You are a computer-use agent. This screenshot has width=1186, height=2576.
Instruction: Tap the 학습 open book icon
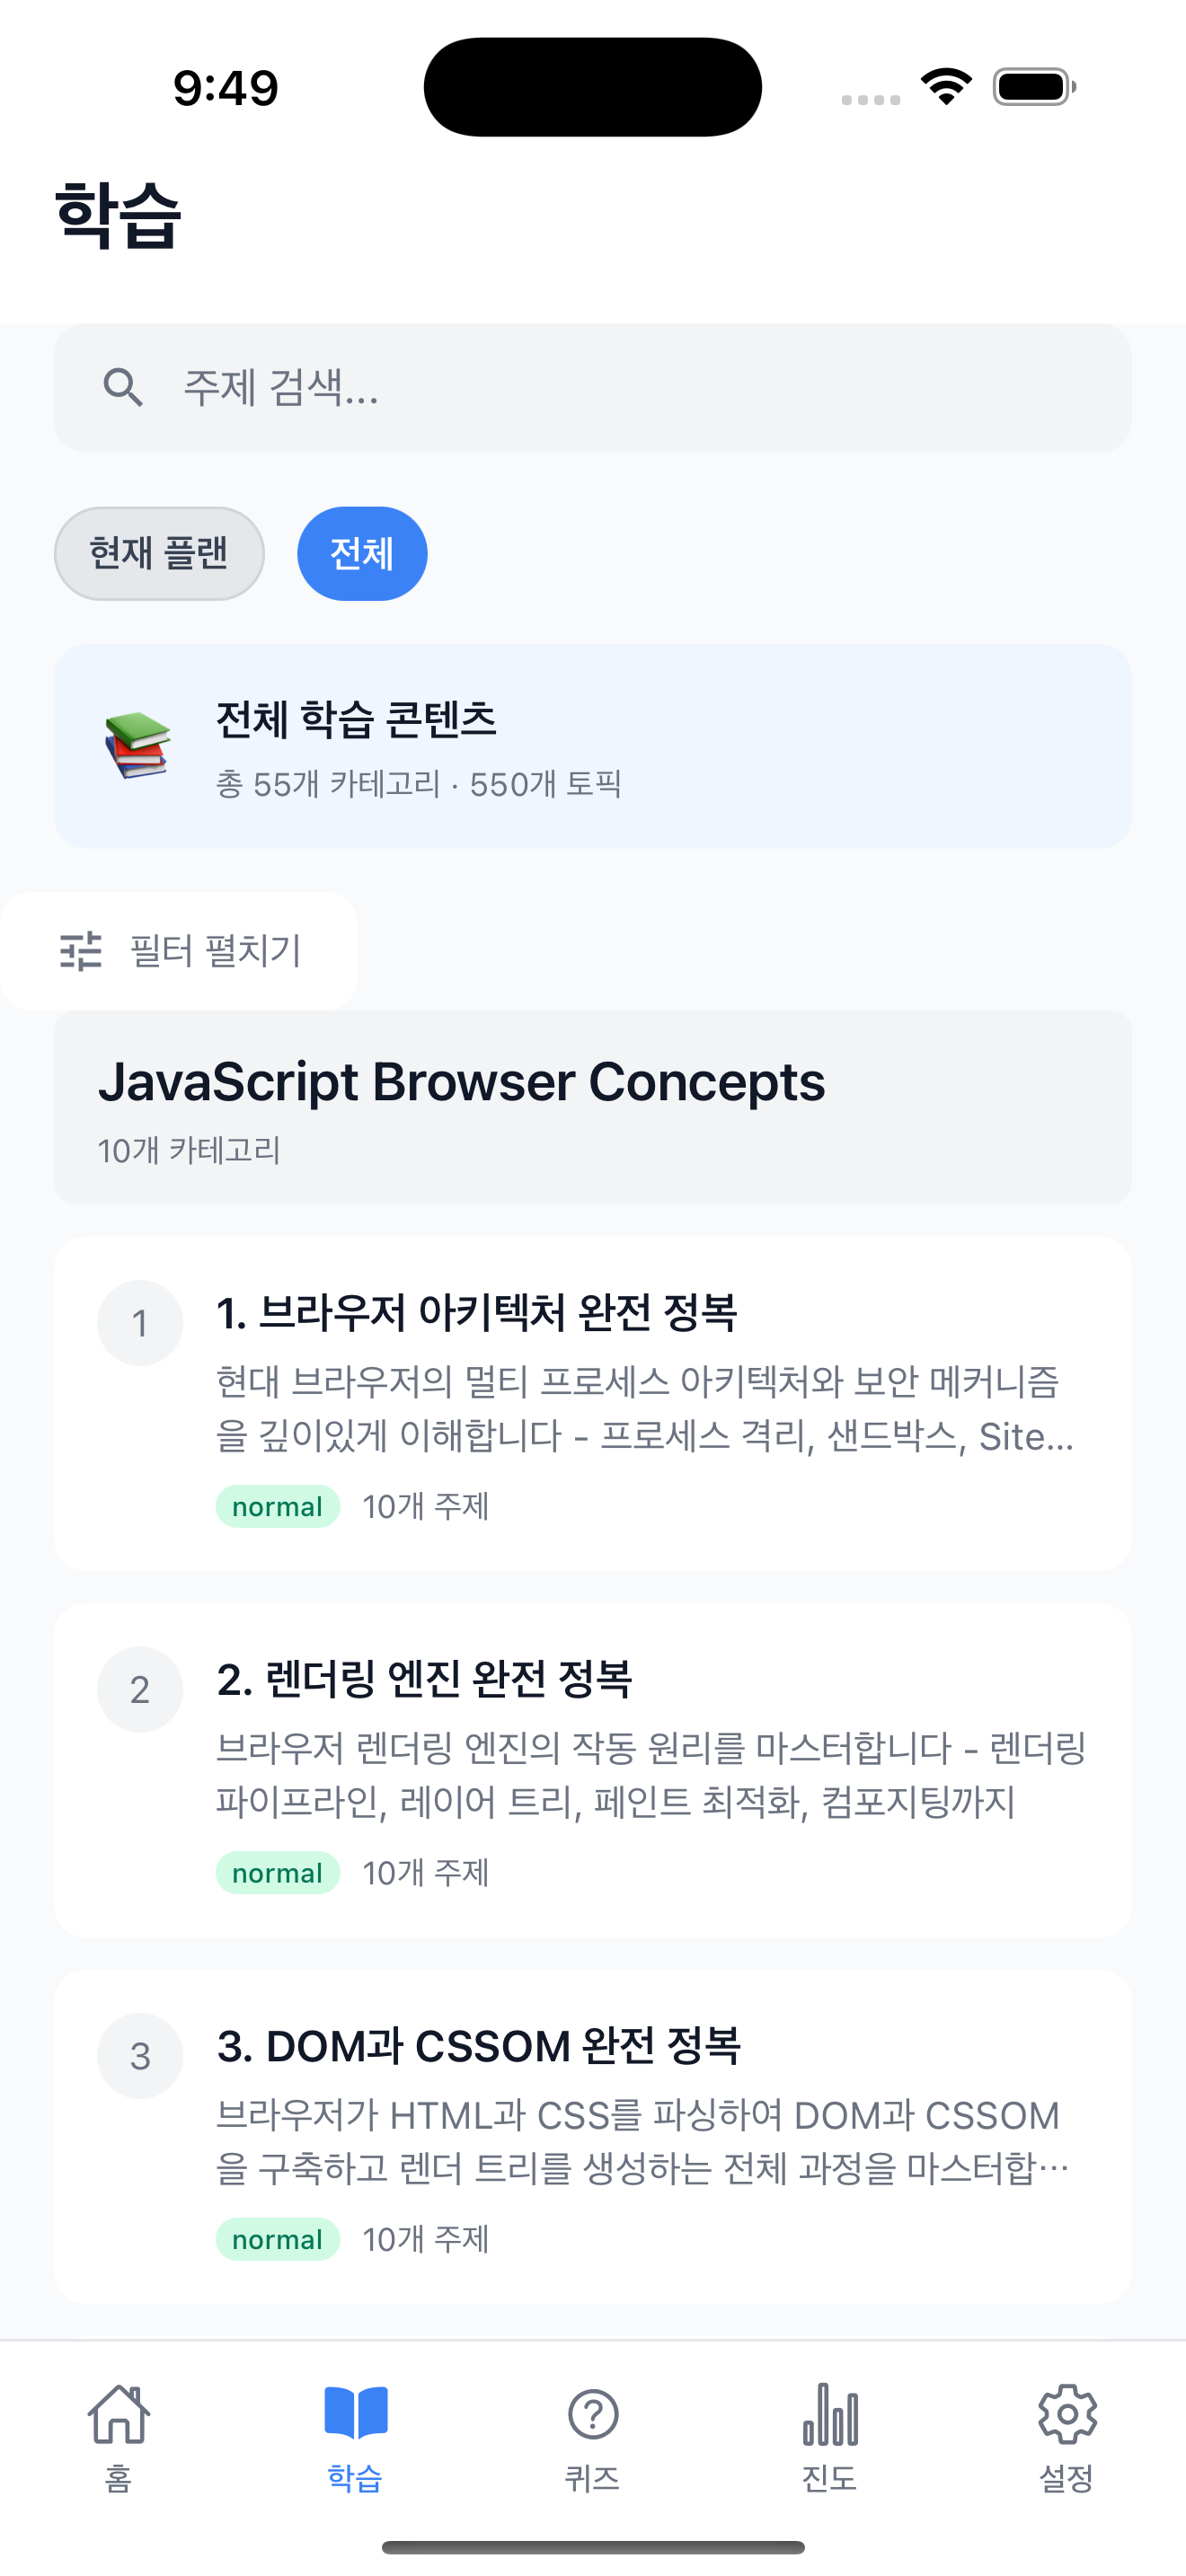coord(355,2414)
